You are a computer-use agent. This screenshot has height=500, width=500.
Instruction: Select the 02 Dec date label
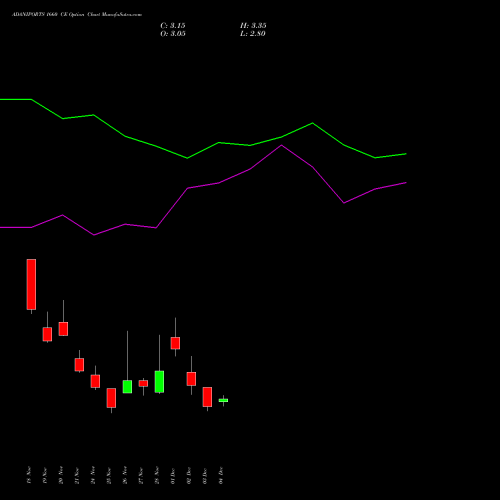tap(189, 475)
